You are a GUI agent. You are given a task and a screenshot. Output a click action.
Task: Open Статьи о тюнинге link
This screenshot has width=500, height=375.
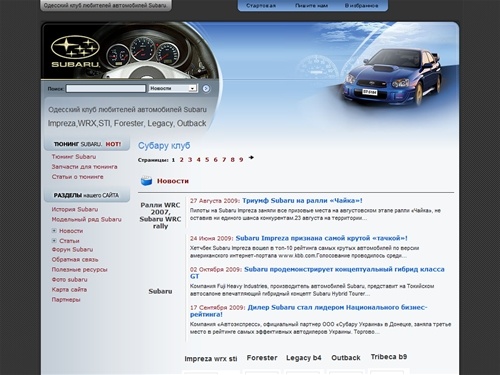[x=77, y=177]
